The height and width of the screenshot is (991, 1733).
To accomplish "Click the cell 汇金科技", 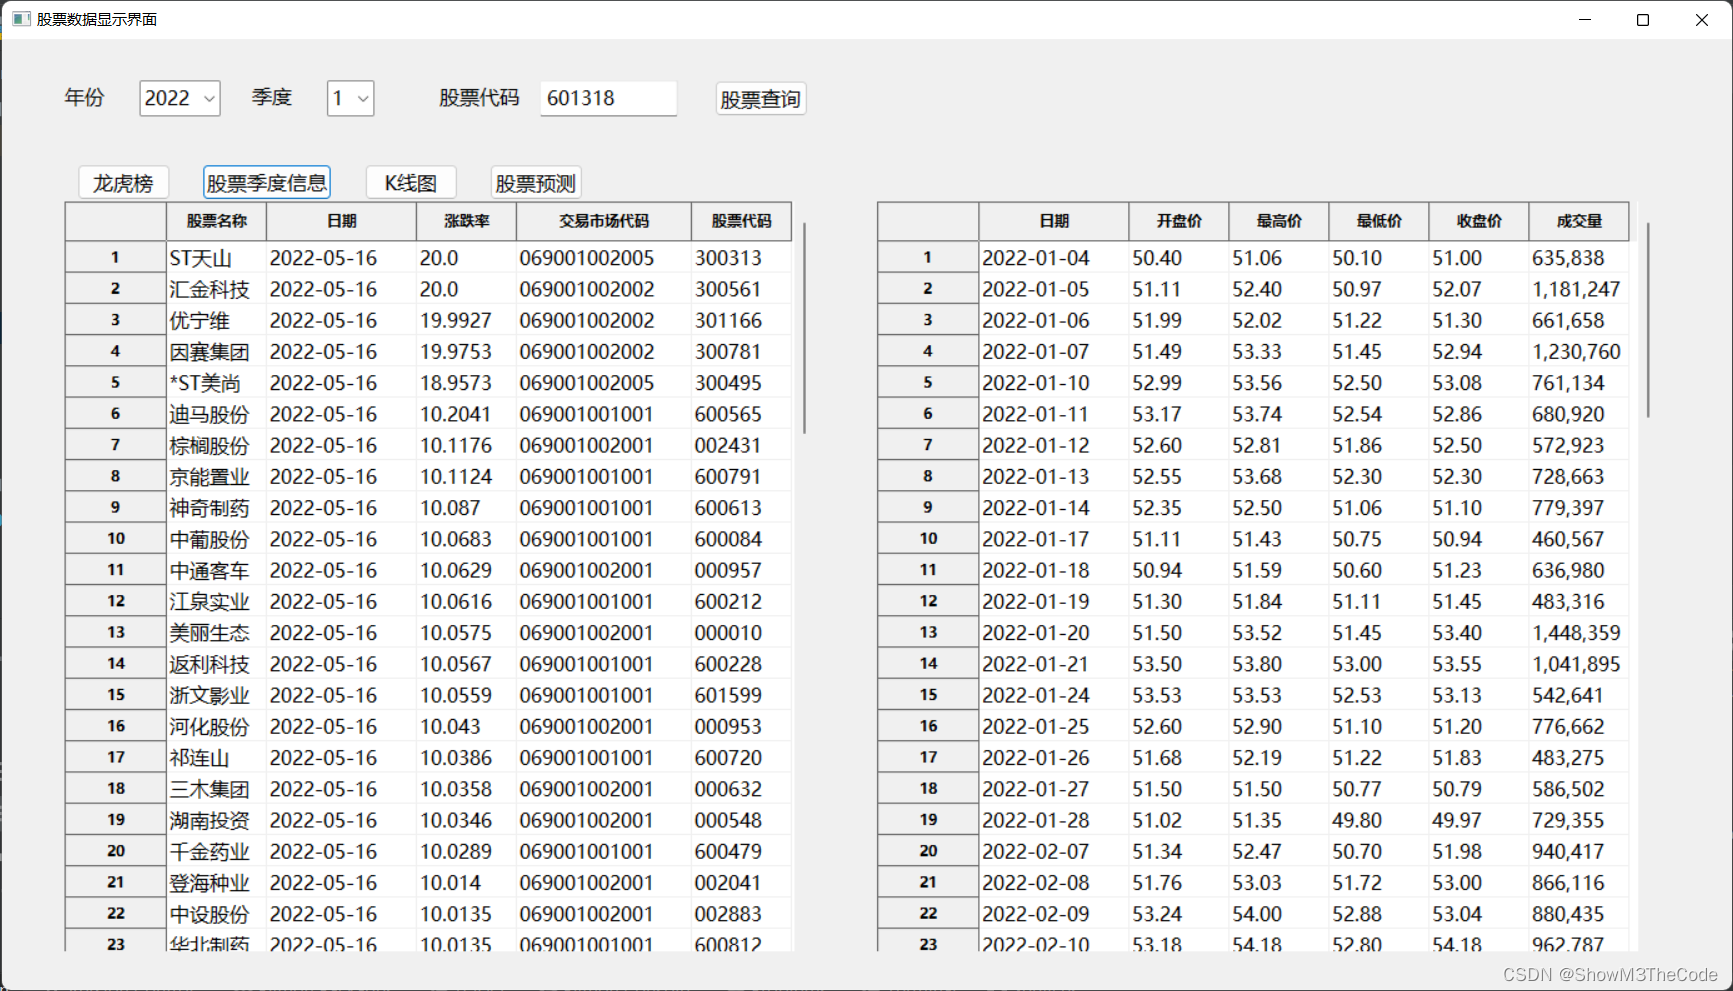I will coord(216,289).
